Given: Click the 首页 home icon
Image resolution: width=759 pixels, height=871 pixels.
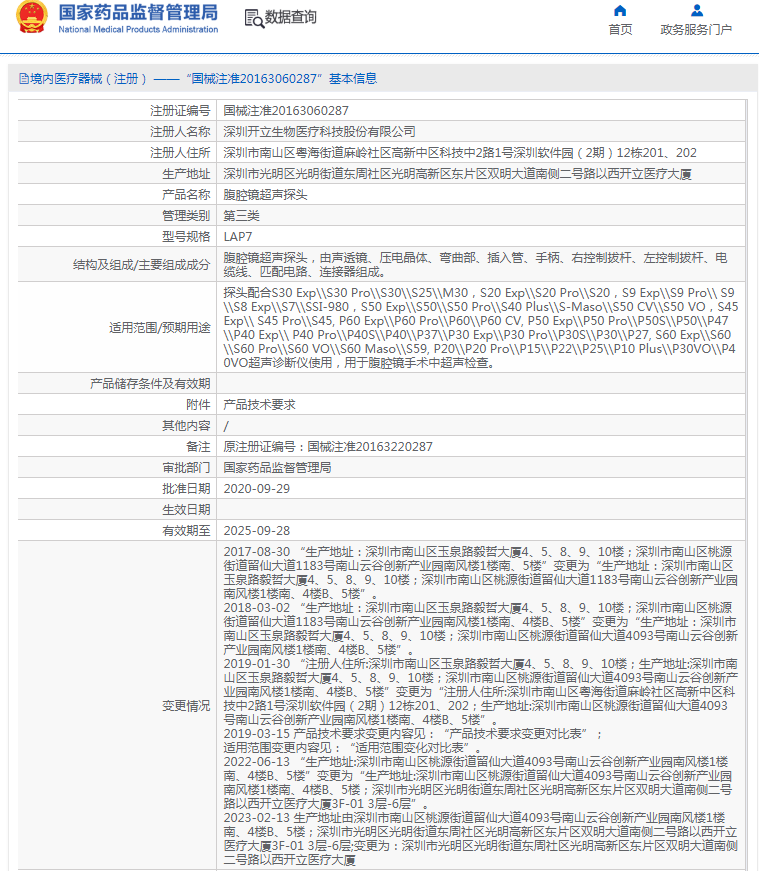Looking at the screenshot, I should coord(620,11).
